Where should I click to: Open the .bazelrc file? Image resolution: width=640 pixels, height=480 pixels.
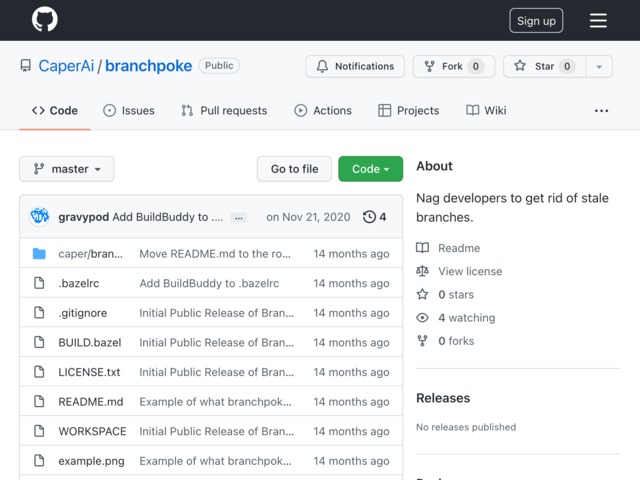79,283
